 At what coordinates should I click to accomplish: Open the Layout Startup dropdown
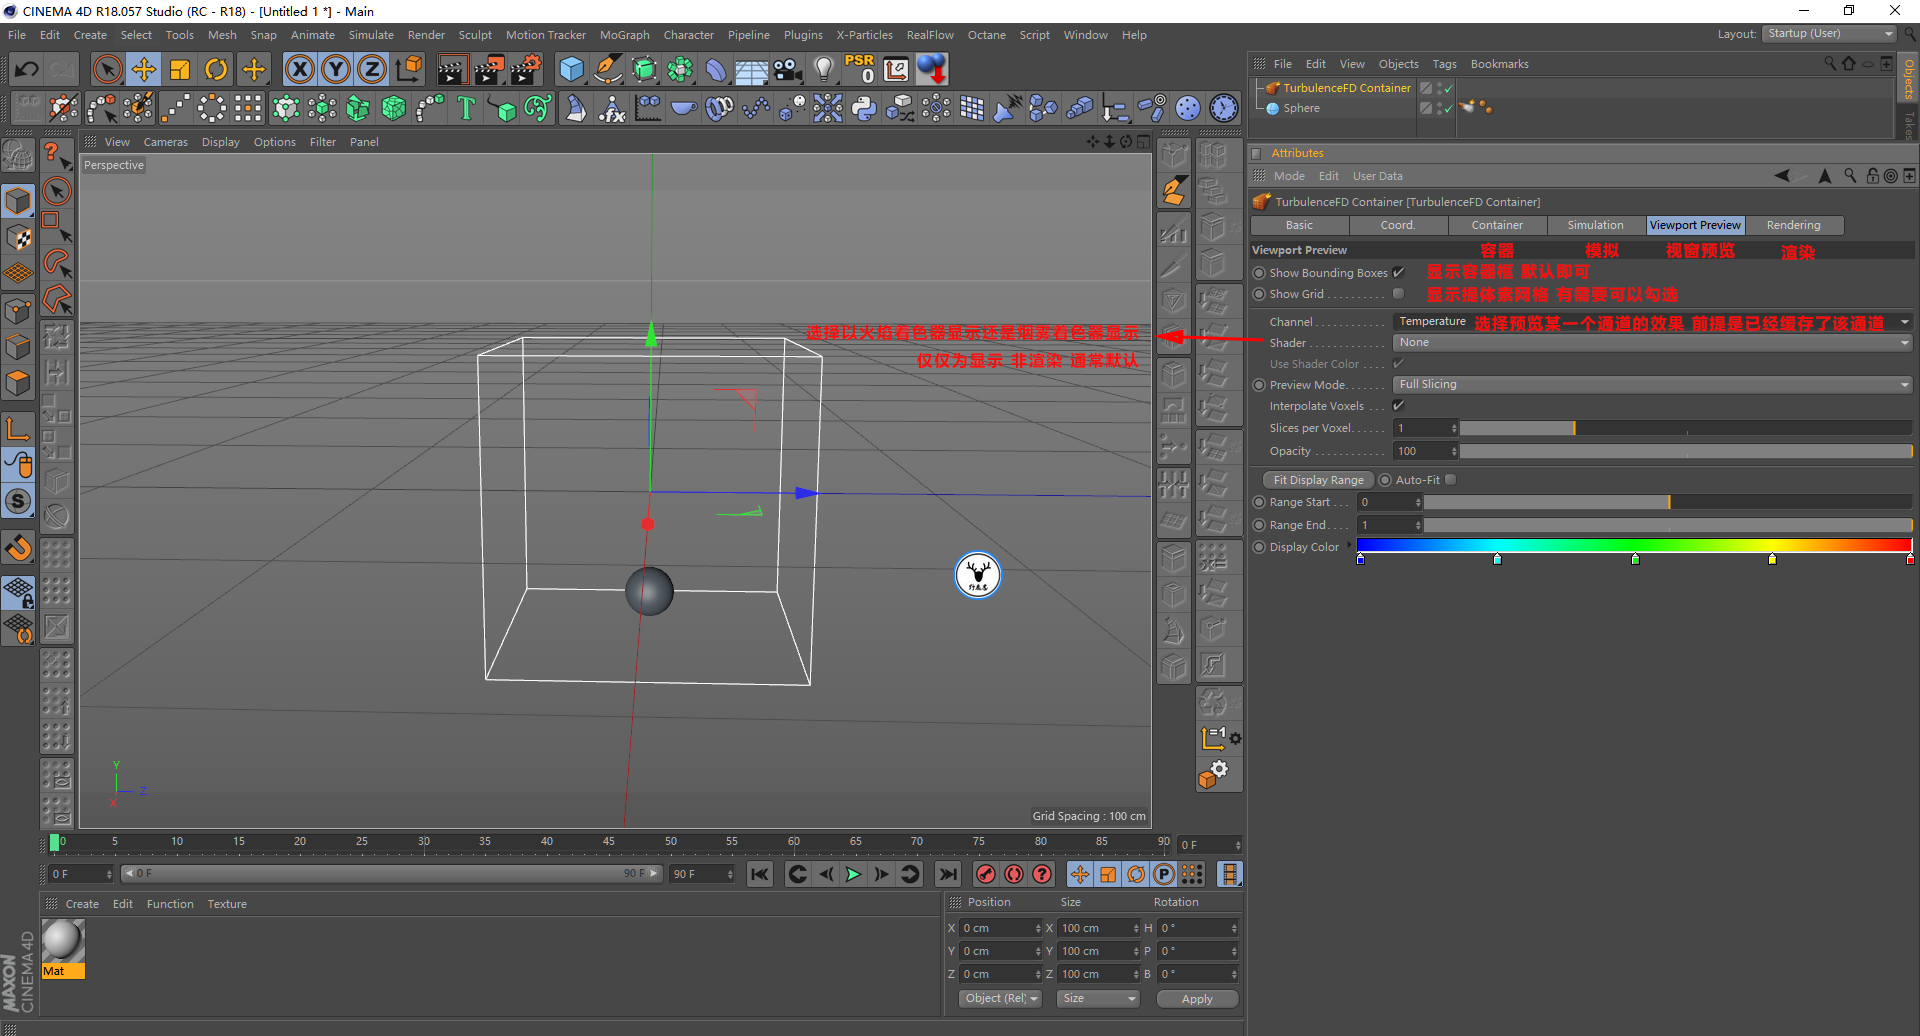click(x=1829, y=34)
